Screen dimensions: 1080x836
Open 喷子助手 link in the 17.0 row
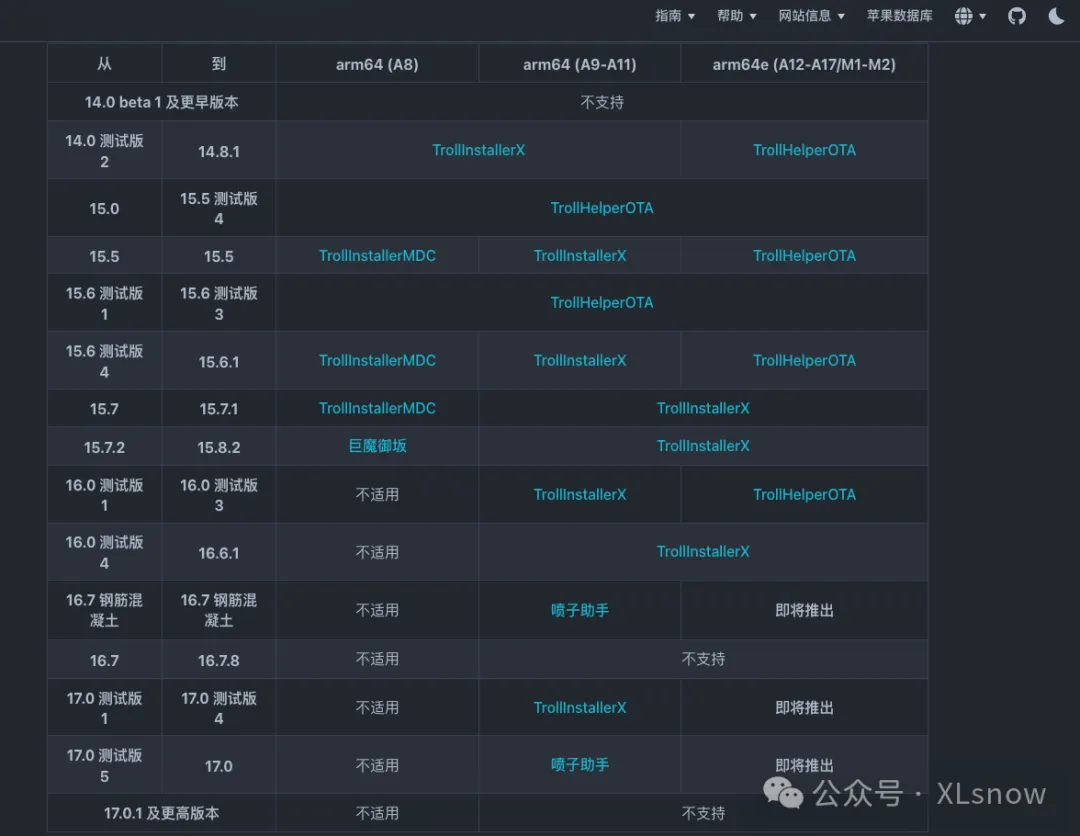coord(580,765)
